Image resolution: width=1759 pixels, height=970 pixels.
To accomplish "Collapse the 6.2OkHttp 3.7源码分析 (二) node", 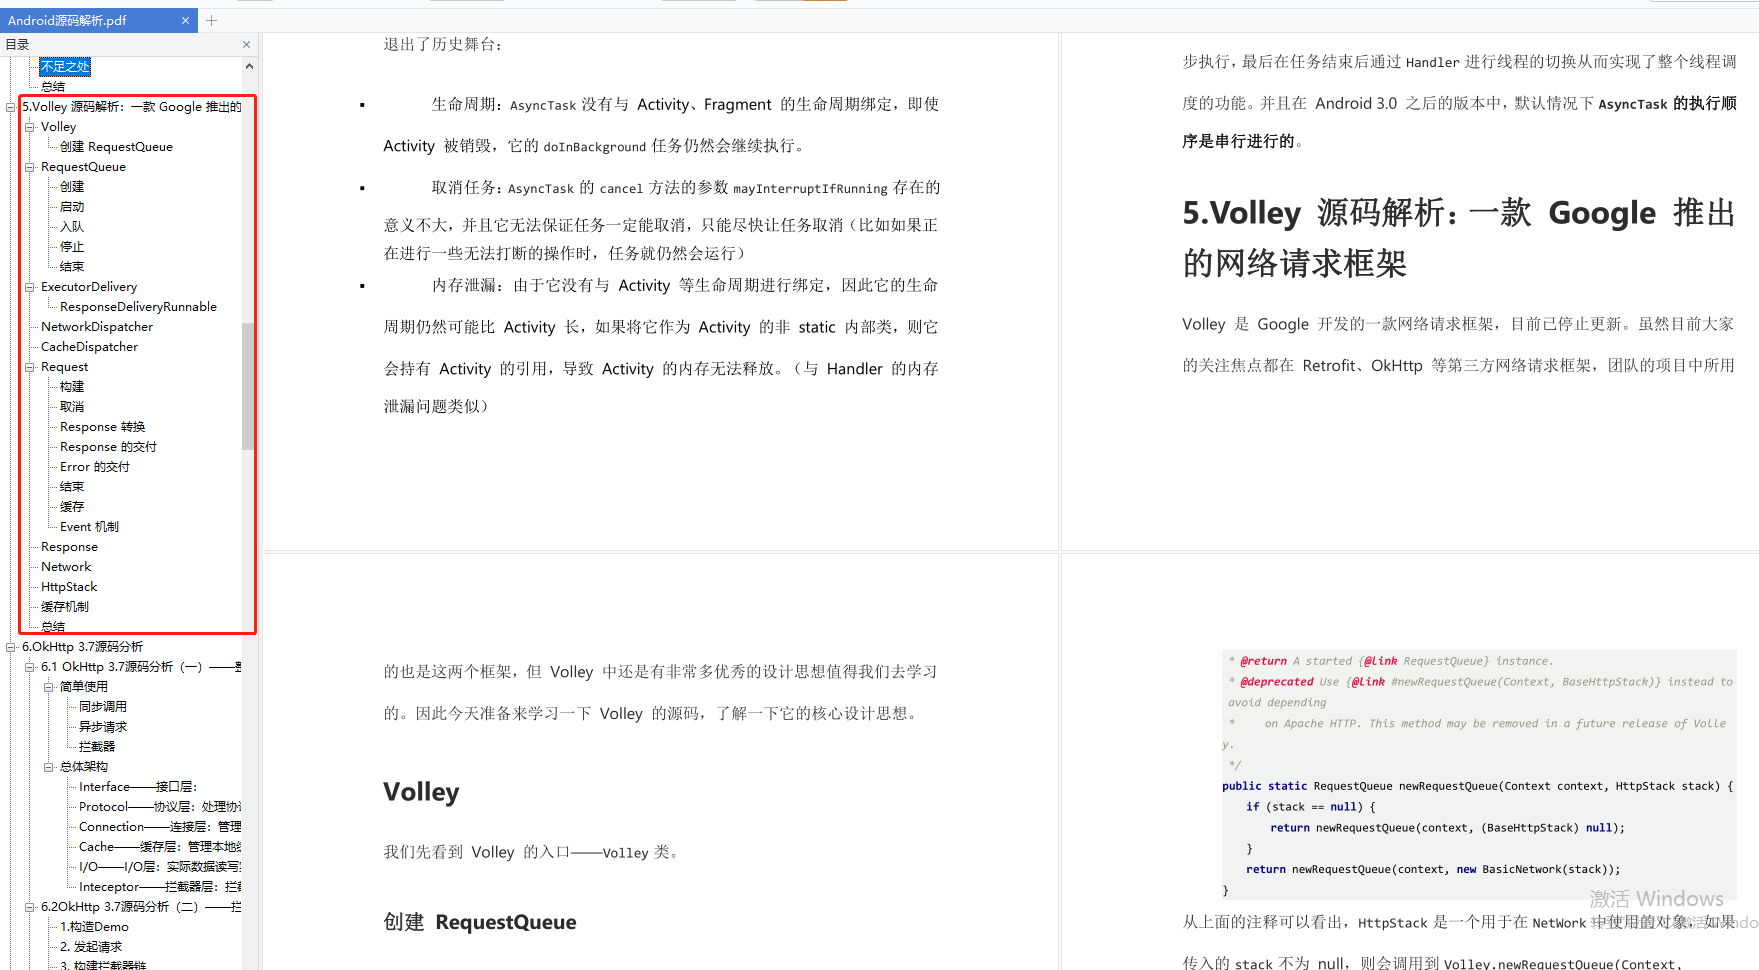I will click(x=30, y=907).
